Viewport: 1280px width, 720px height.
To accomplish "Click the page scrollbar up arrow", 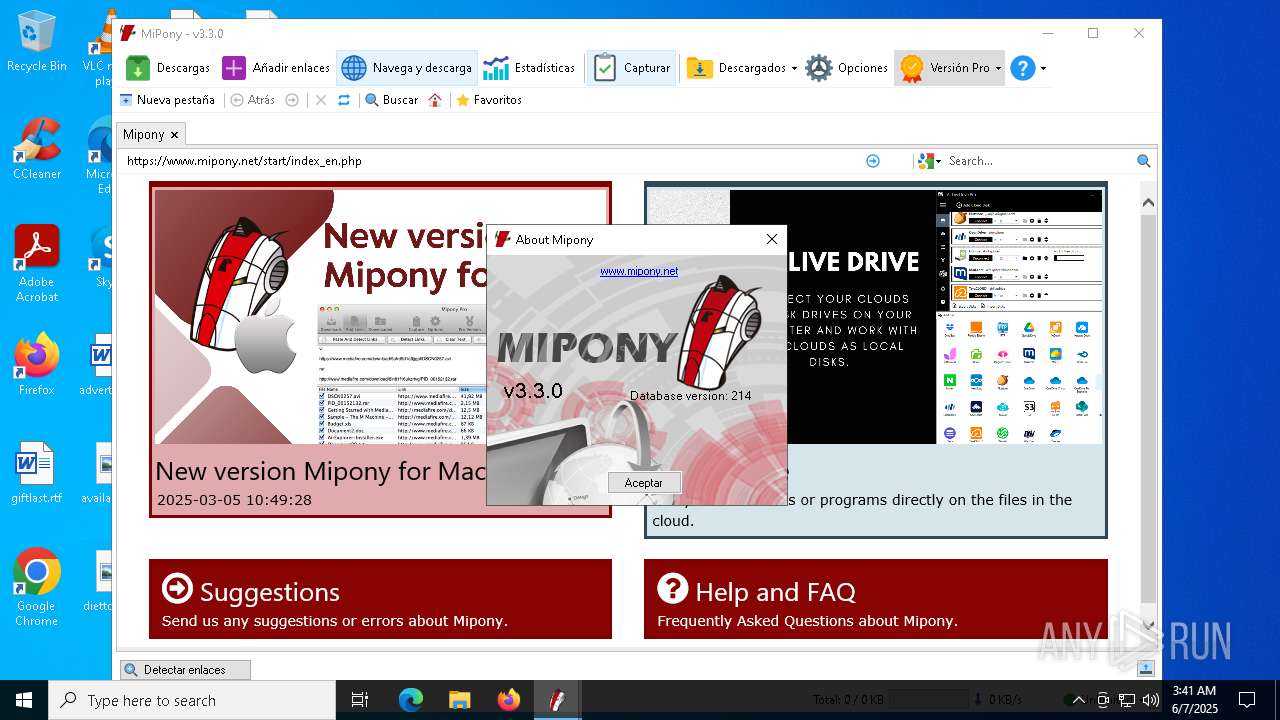I will click(x=1148, y=202).
